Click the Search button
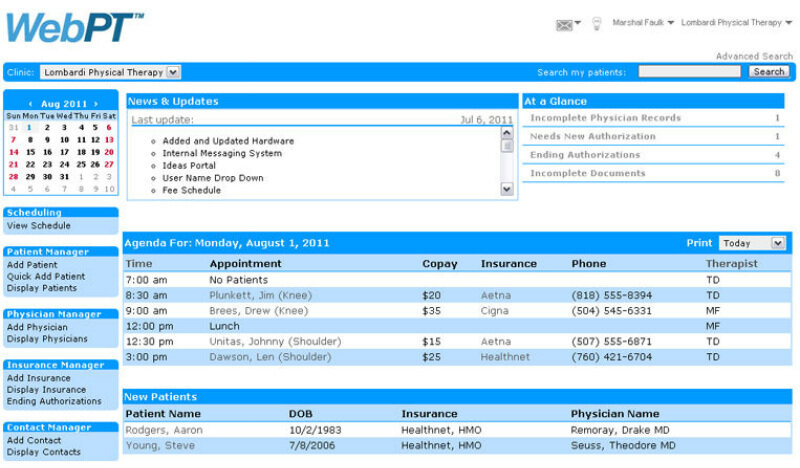Screen dimensions: 800x468 tap(768, 72)
